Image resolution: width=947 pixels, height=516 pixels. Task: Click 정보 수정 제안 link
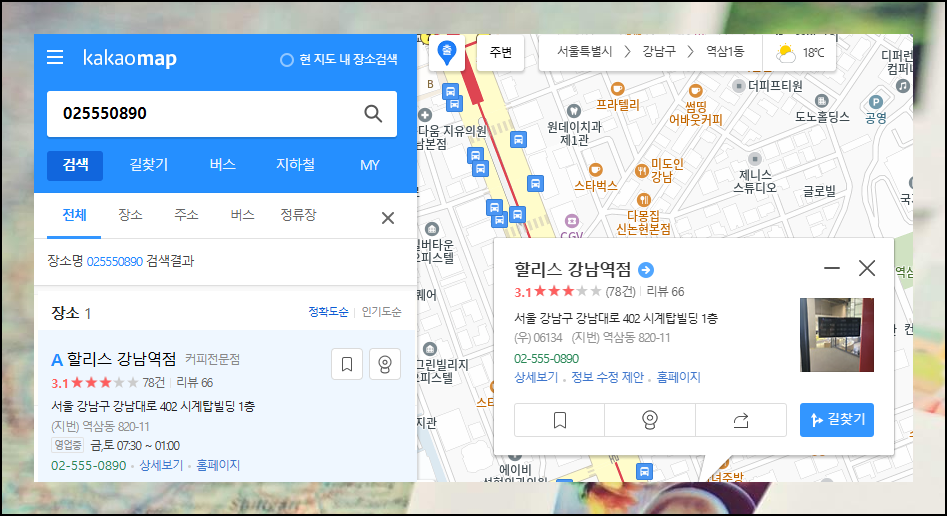608,378
